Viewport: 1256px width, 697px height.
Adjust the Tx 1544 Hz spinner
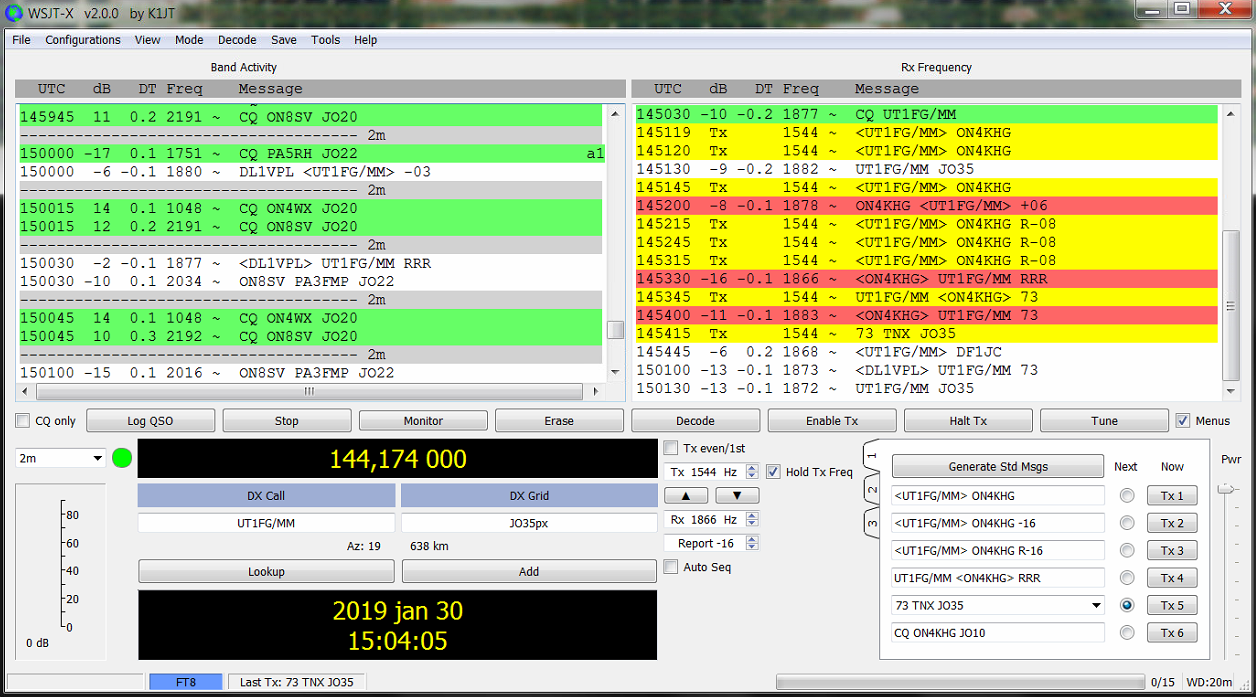point(753,472)
